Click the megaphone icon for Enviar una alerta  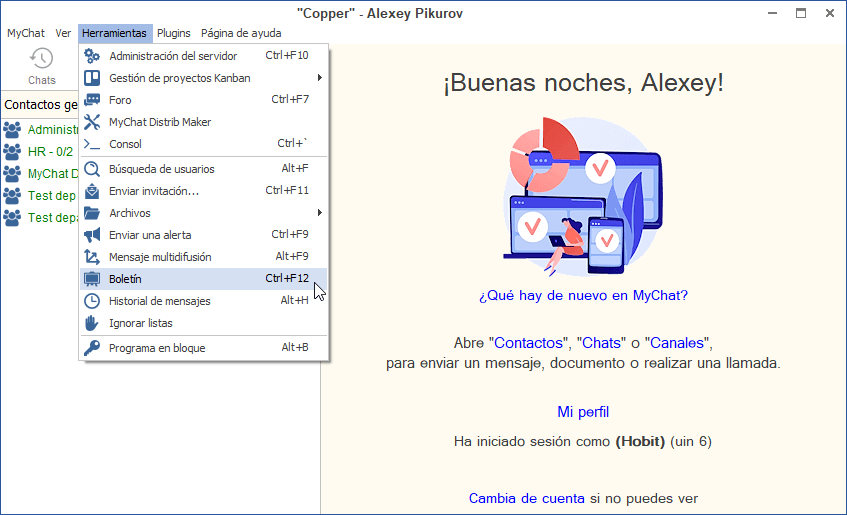click(x=92, y=235)
